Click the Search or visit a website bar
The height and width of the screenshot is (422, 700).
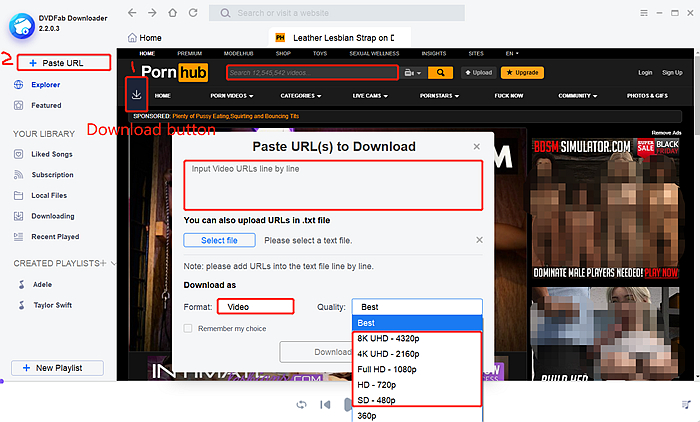point(337,13)
